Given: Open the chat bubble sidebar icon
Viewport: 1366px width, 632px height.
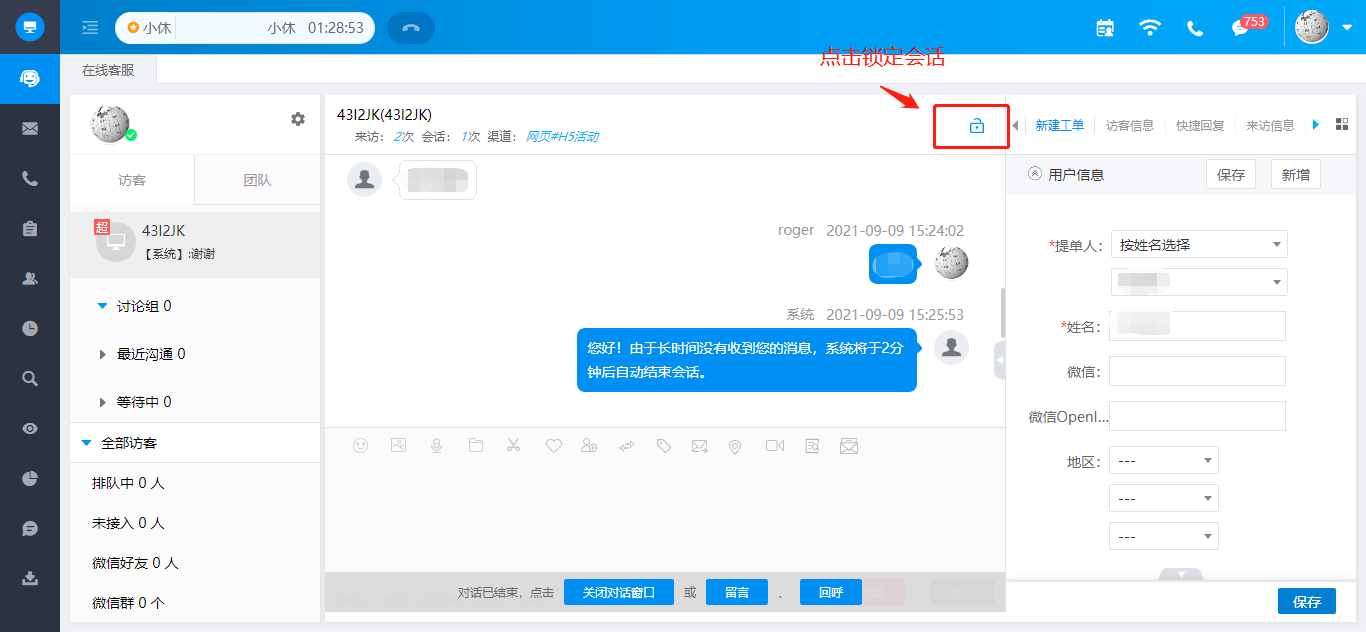Looking at the screenshot, I should [x=30, y=528].
